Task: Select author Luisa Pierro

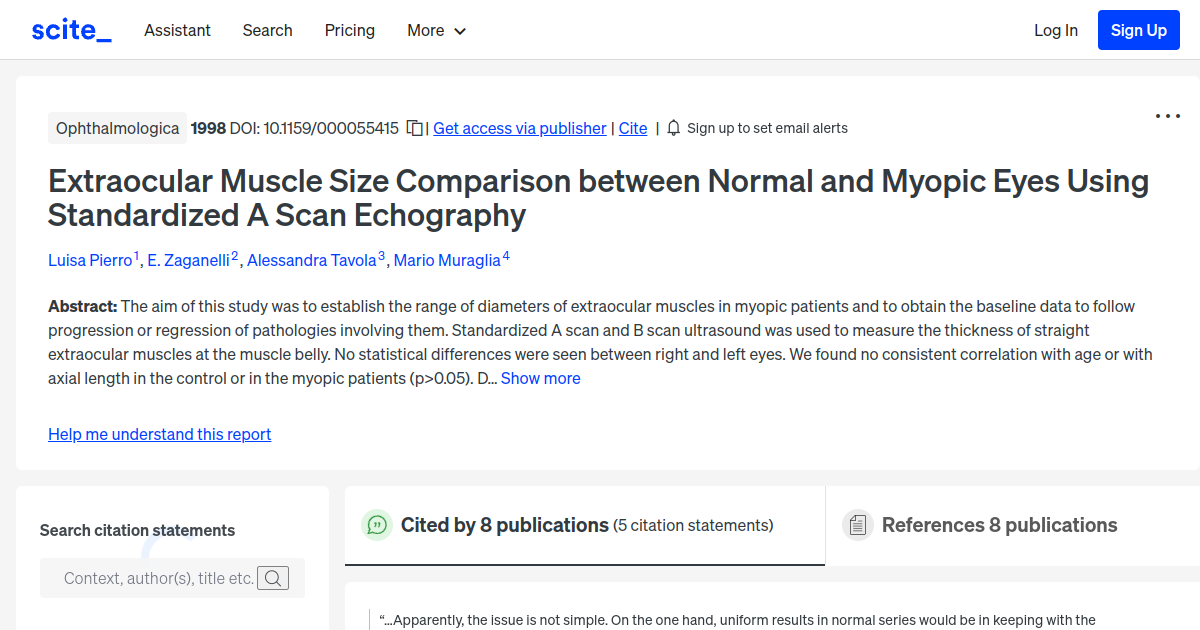Action: (91, 260)
